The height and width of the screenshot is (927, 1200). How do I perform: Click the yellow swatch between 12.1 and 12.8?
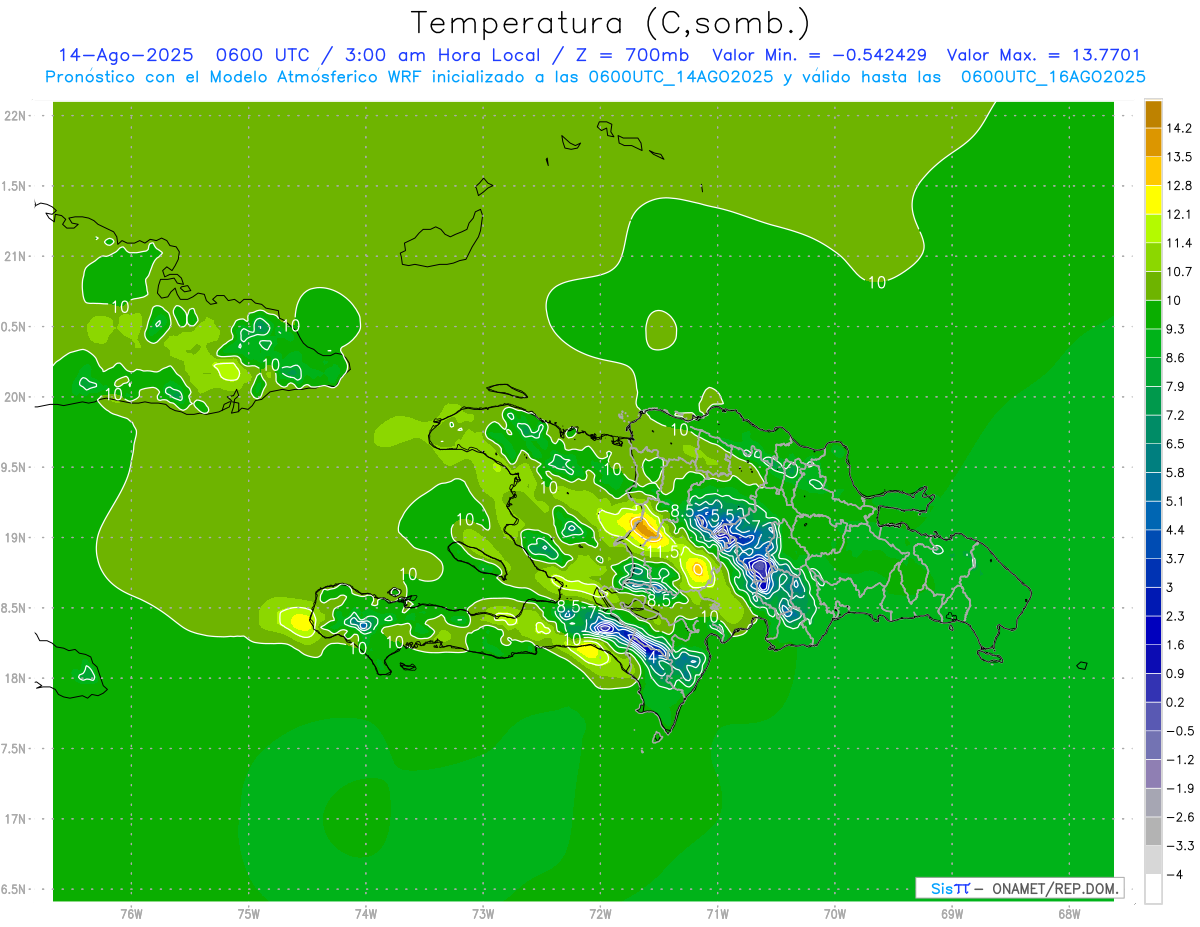click(1153, 199)
